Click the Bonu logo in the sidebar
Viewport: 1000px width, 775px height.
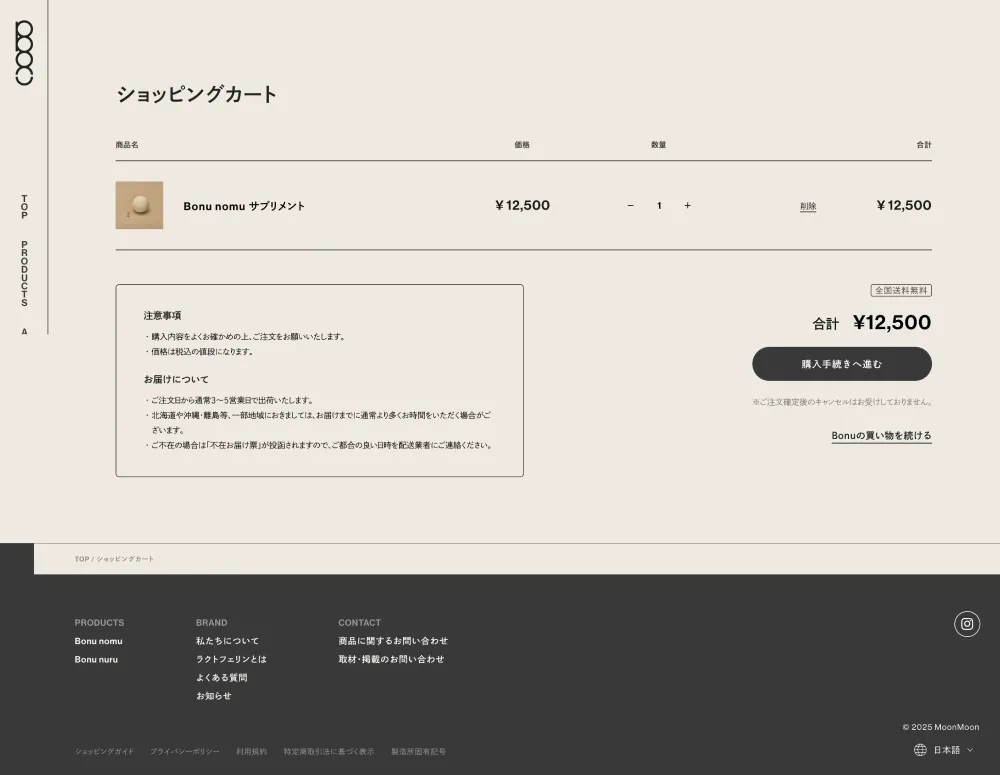click(24, 53)
